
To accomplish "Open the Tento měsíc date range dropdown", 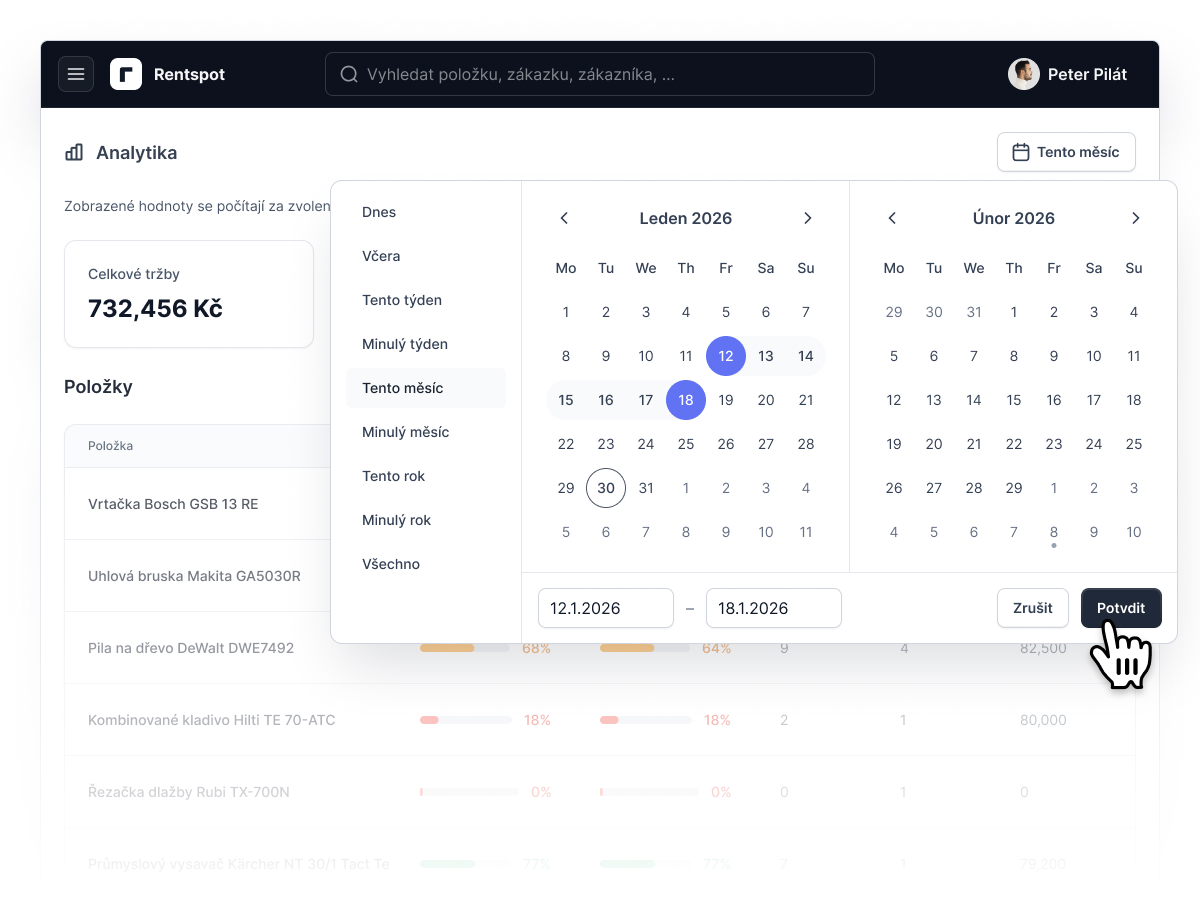I will (x=1066, y=152).
